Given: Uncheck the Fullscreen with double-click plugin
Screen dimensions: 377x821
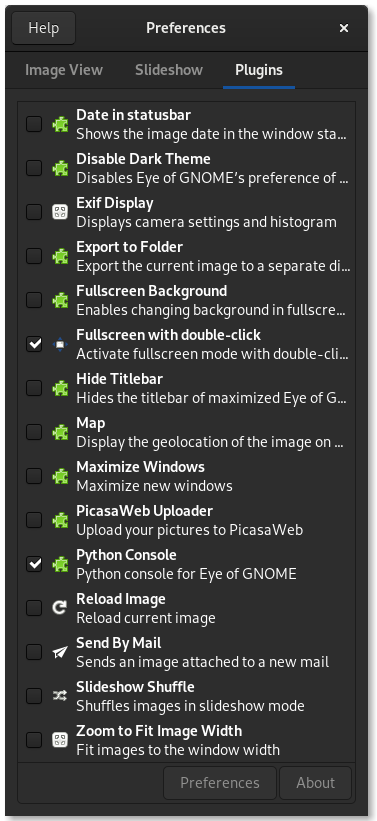Looking at the screenshot, I should 34,344.
